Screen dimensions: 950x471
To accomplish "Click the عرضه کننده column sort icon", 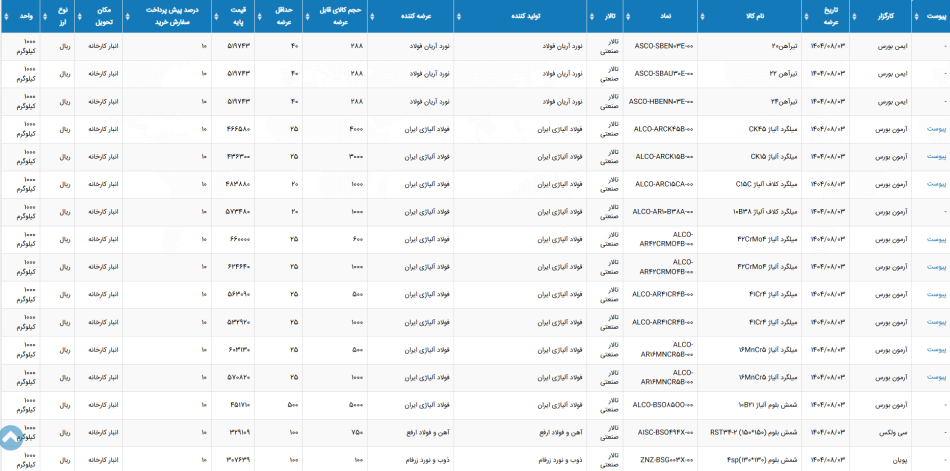I will 373,16.
